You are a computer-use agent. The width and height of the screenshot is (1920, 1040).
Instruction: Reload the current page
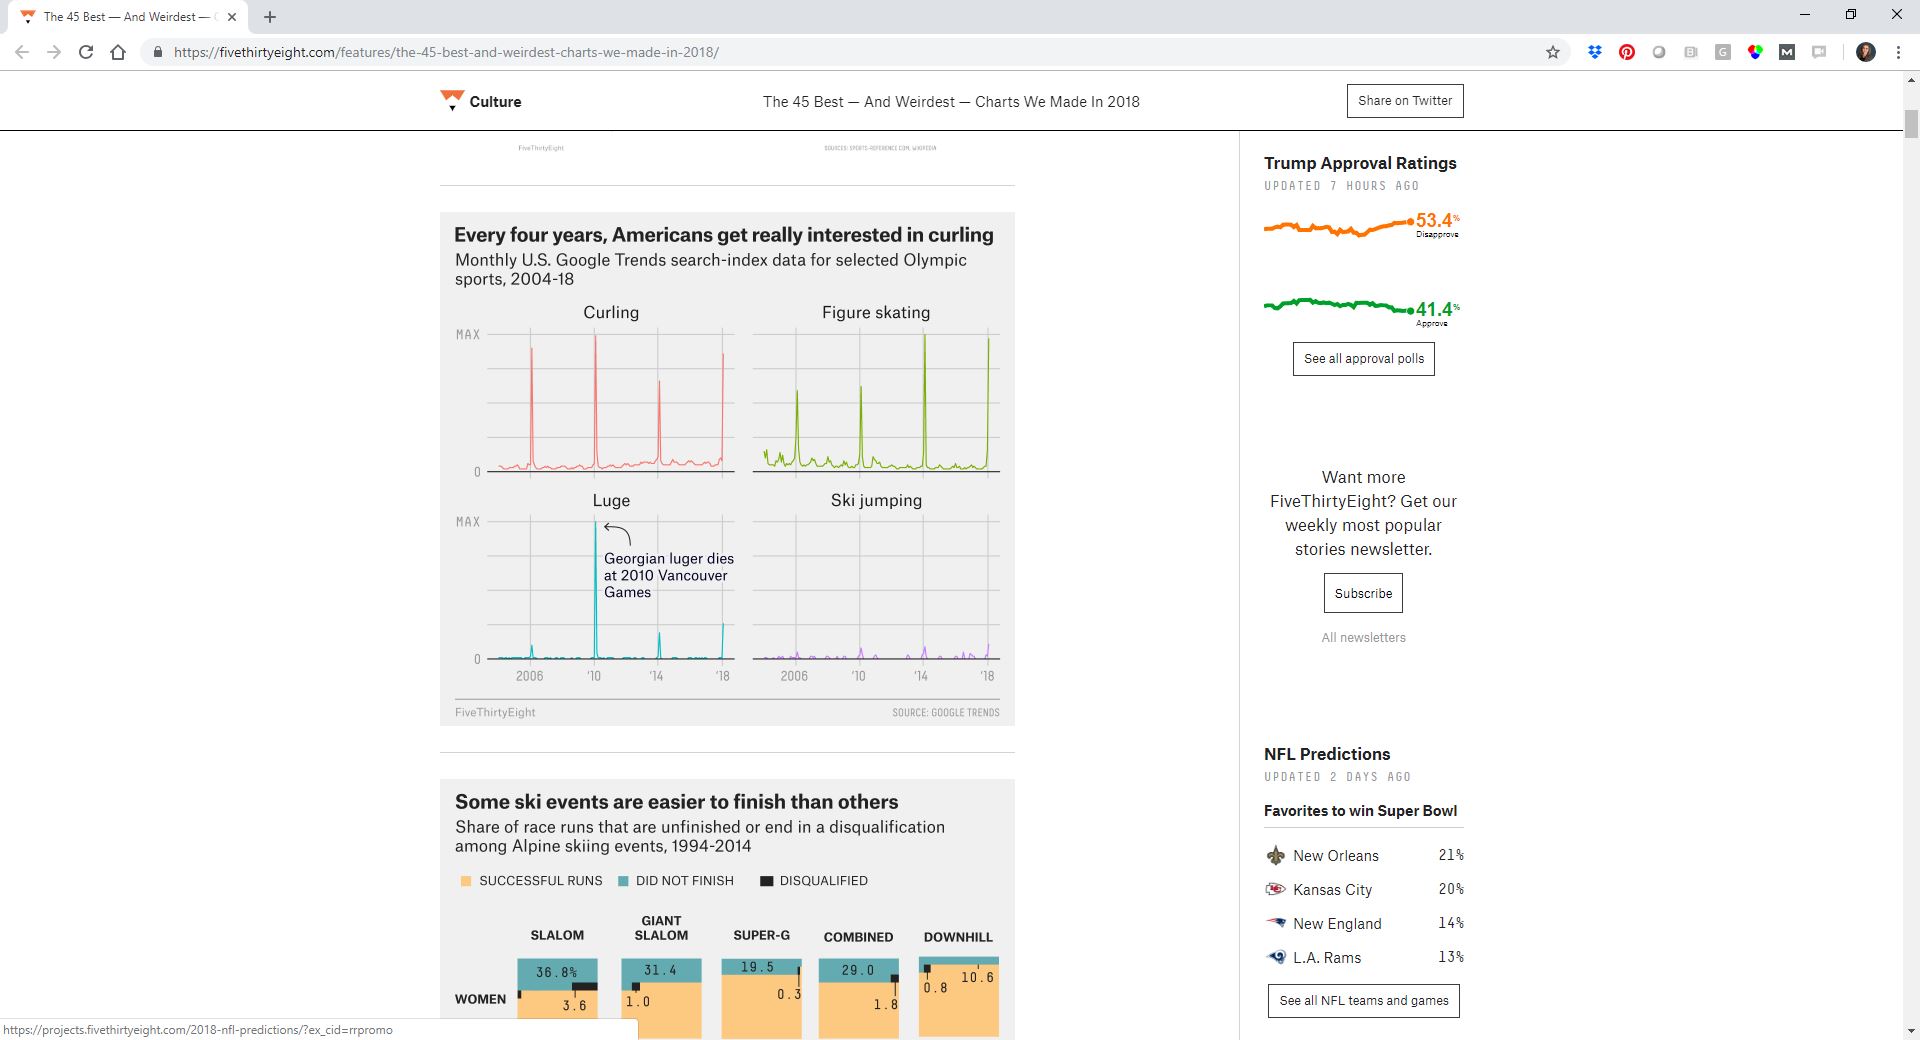click(x=85, y=52)
